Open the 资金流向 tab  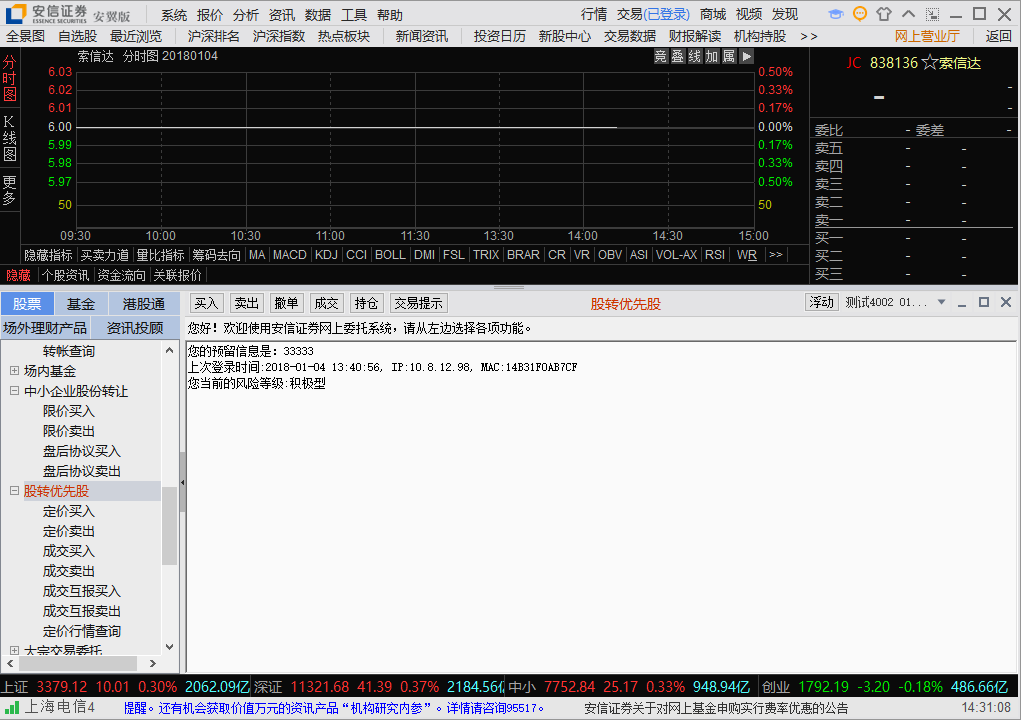pos(121,275)
